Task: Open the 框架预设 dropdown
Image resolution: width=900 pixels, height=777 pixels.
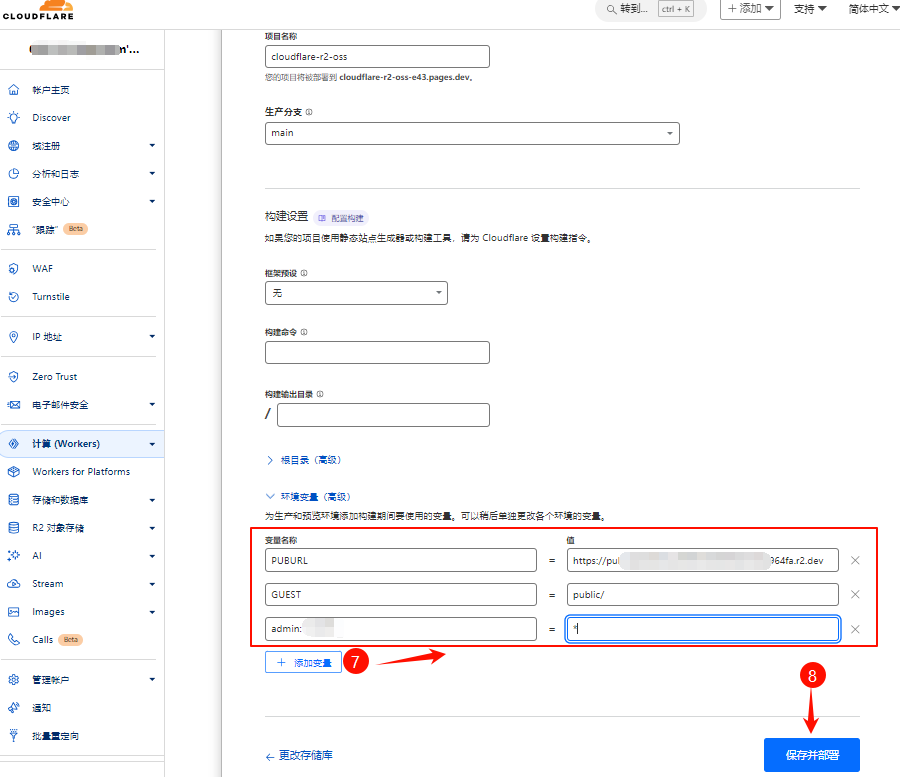Action: (x=355, y=293)
